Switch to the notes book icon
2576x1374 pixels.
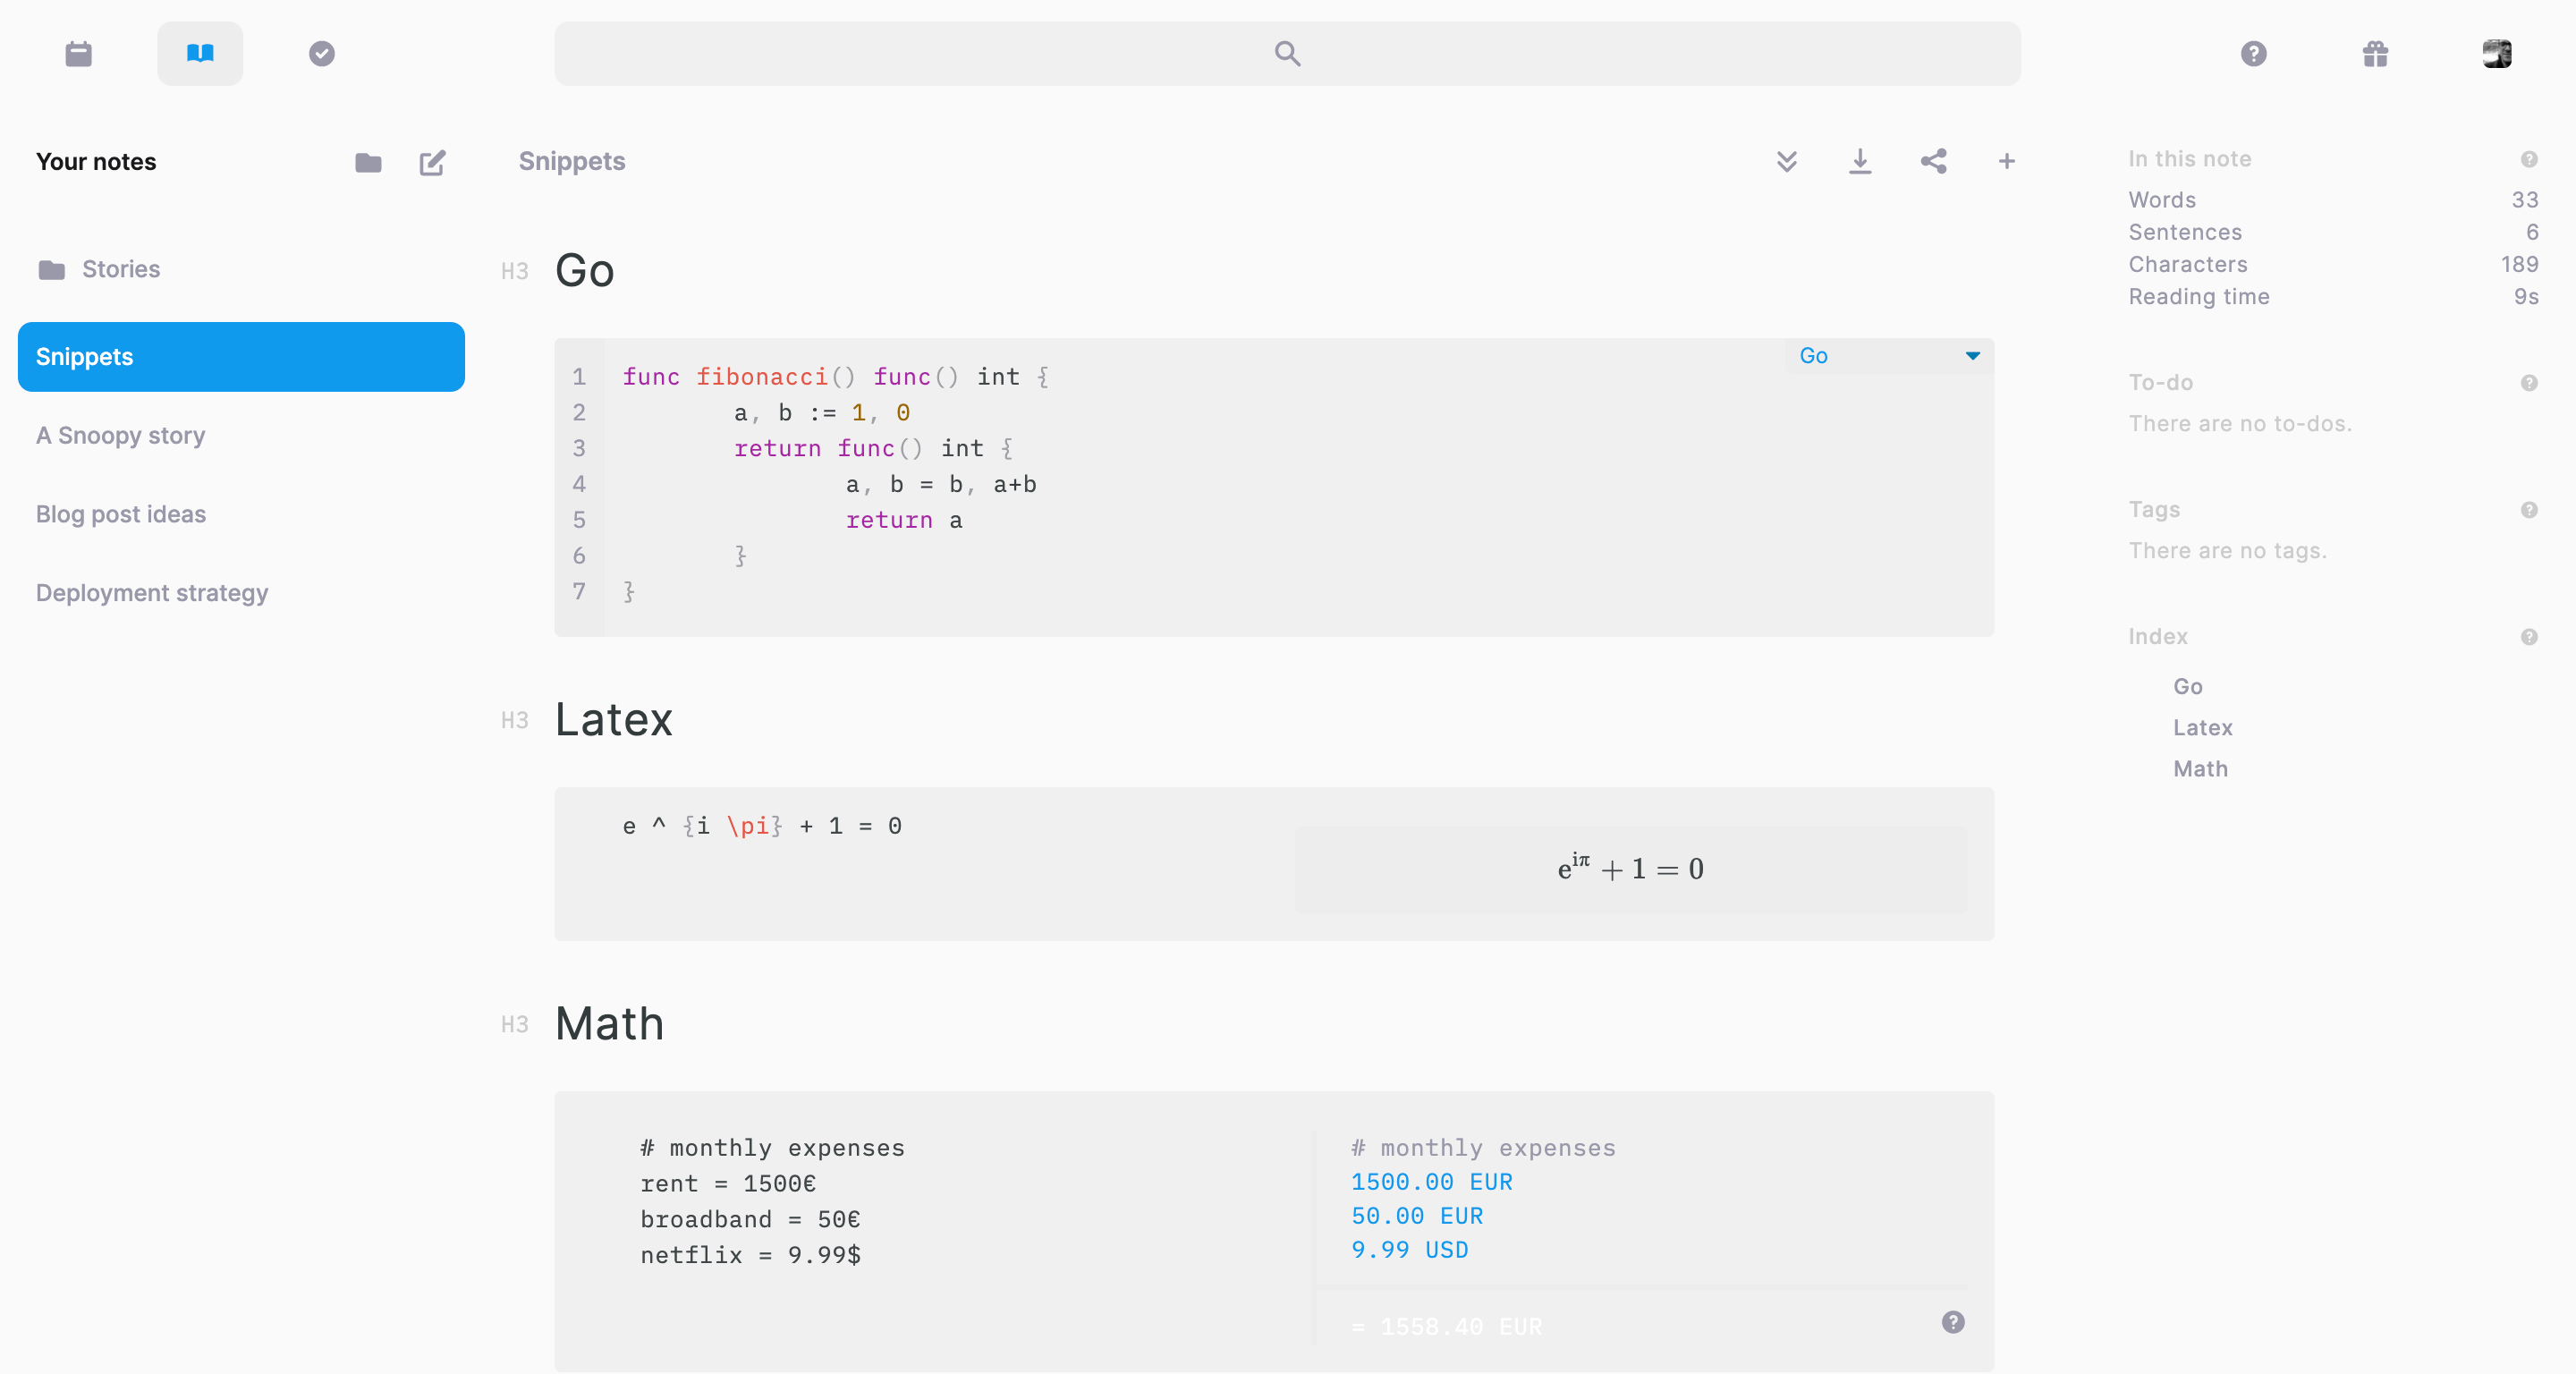[x=200, y=53]
